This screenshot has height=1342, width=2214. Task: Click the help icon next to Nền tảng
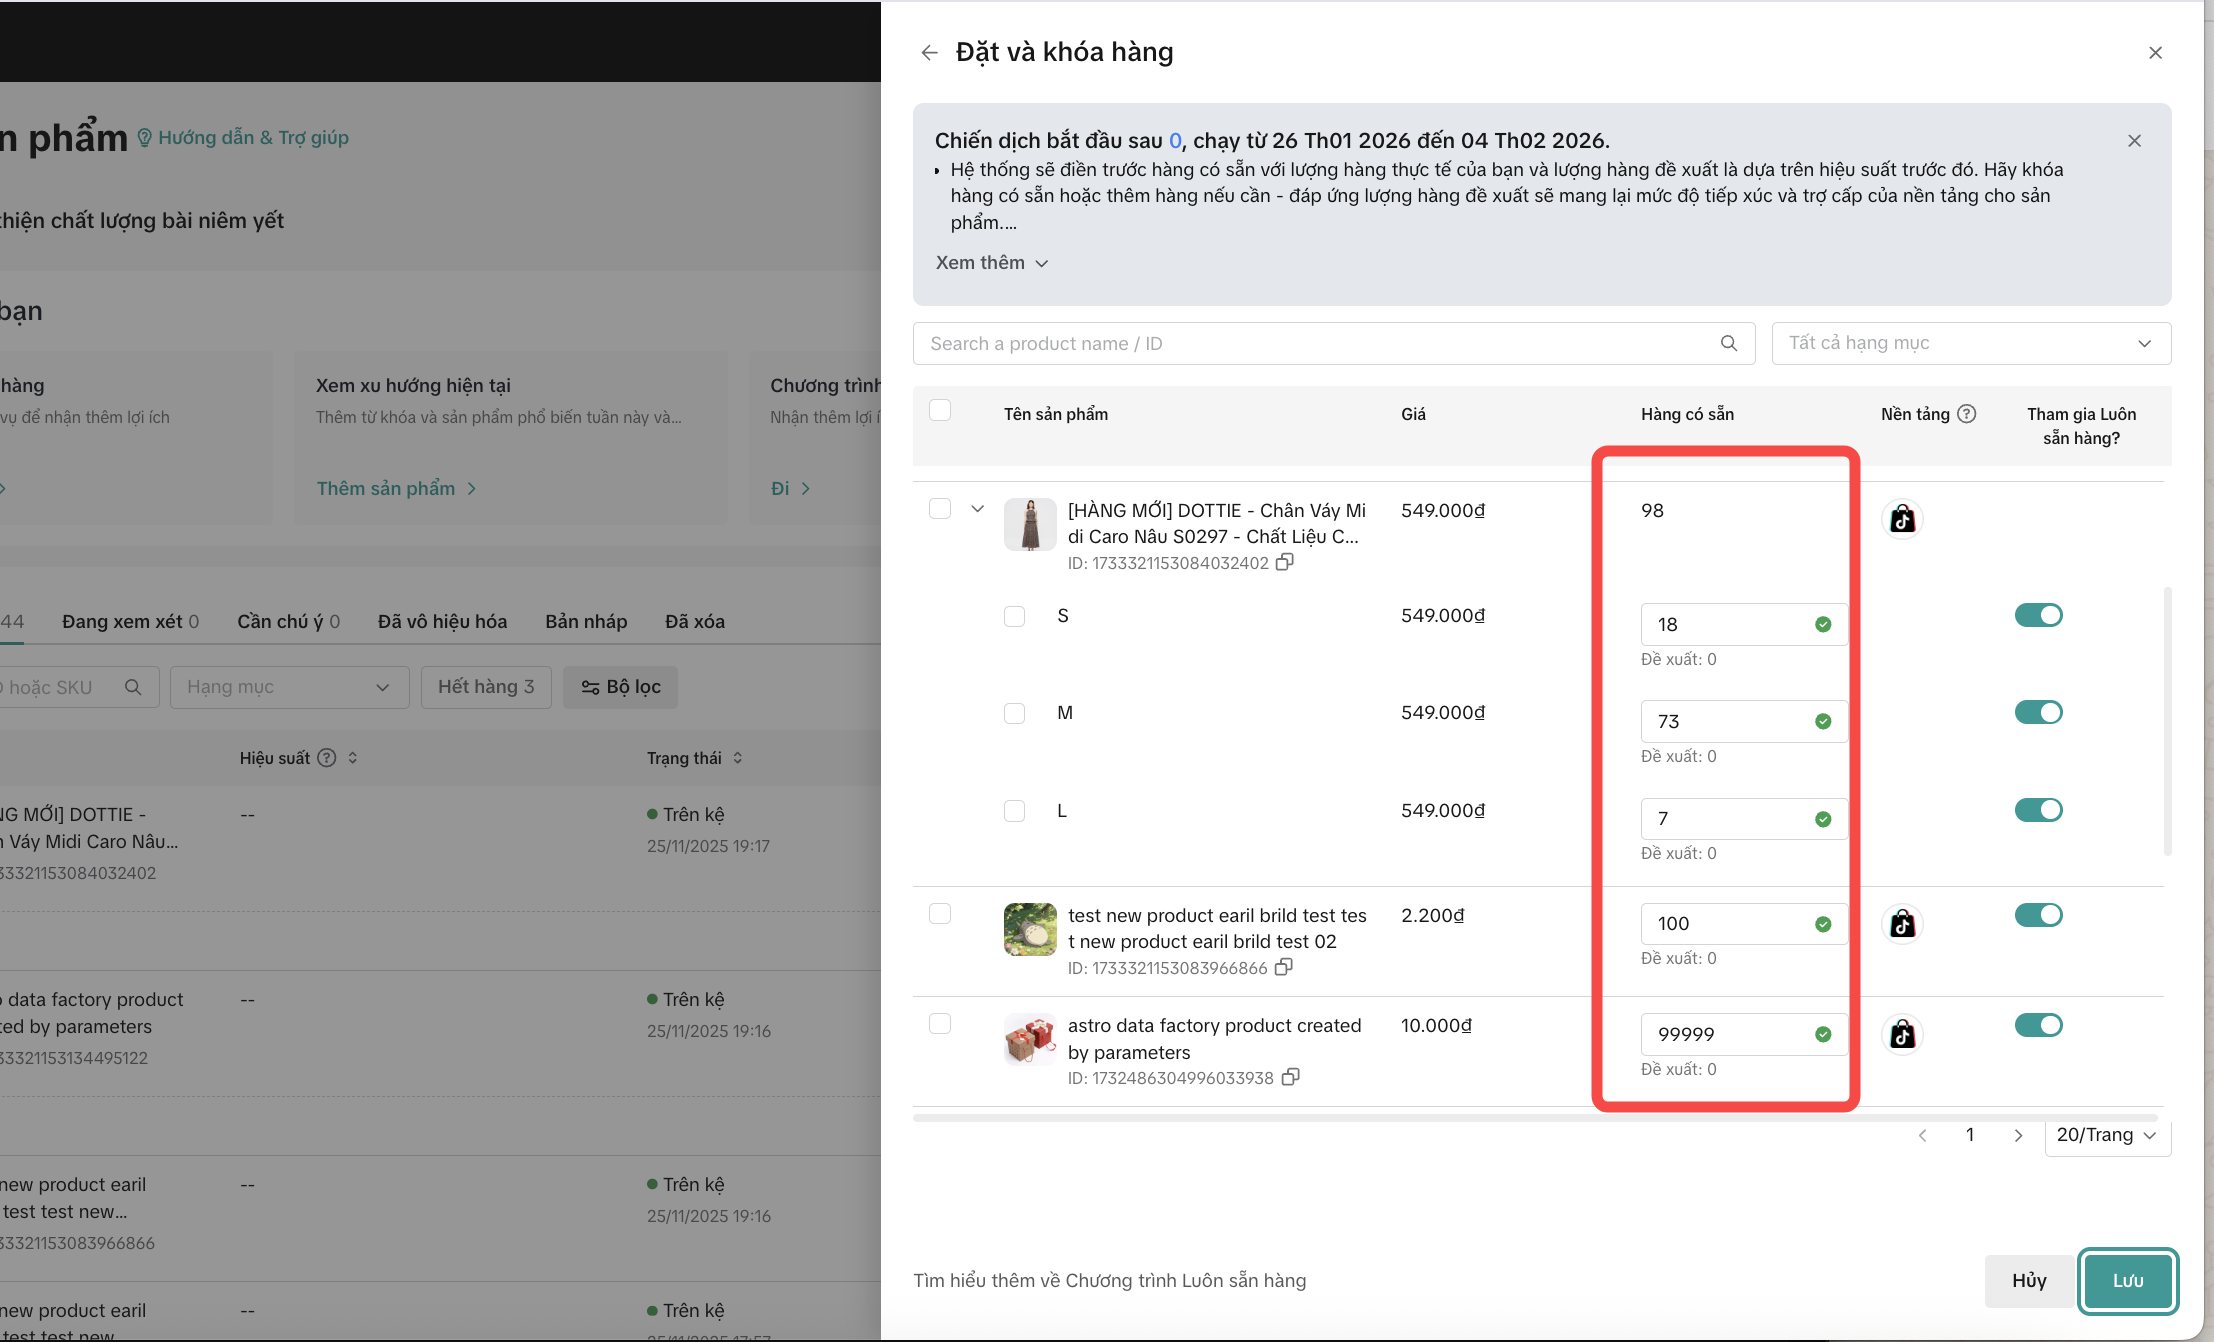pos(1966,414)
